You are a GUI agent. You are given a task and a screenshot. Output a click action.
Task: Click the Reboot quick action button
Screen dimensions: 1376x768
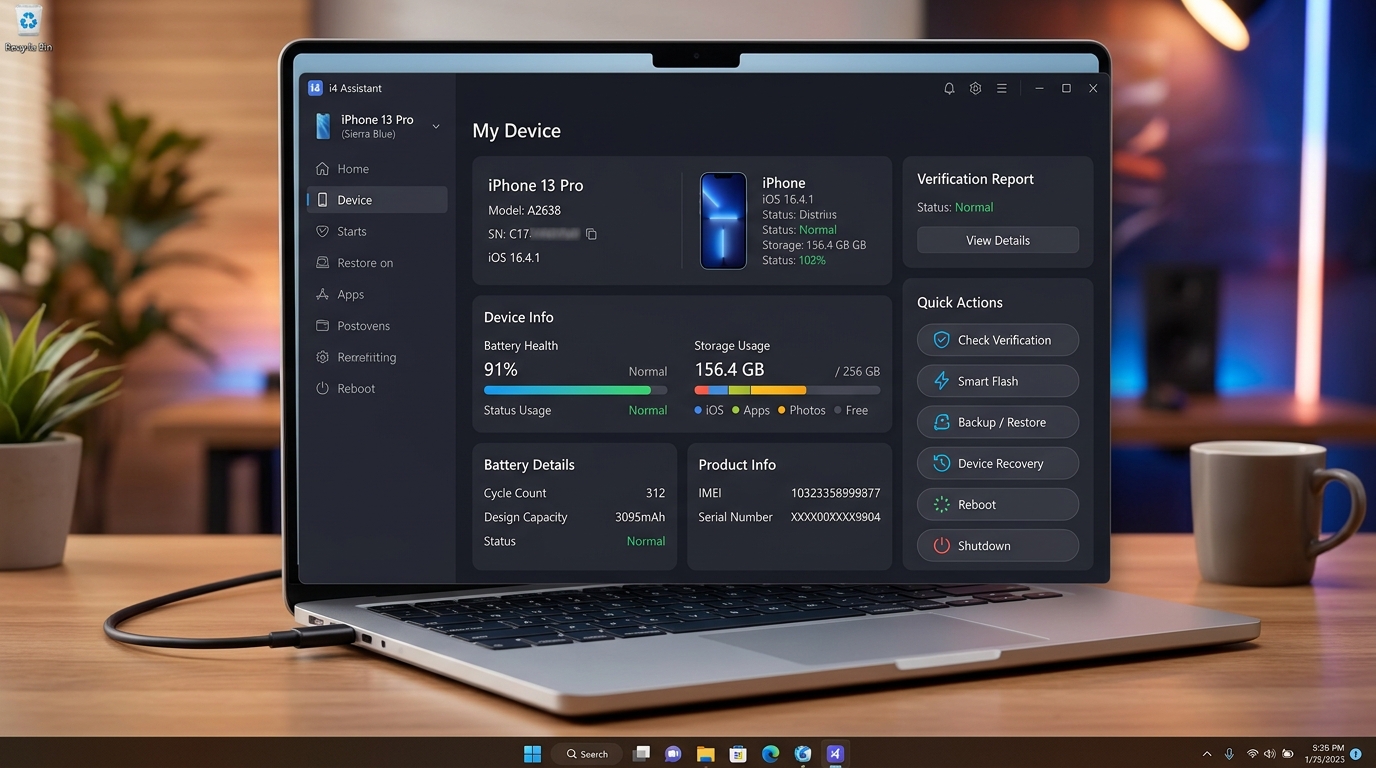point(998,505)
